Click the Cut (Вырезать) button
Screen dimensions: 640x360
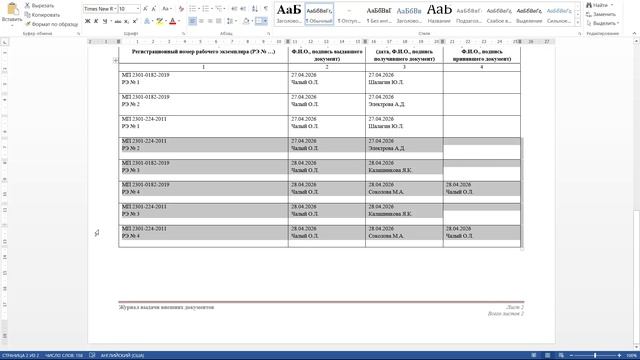pos(39,6)
